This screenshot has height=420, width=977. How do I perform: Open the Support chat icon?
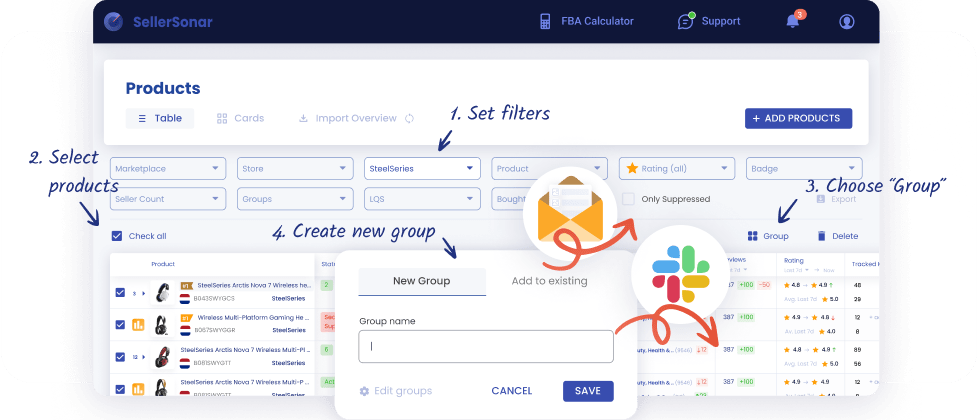tap(685, 21)
